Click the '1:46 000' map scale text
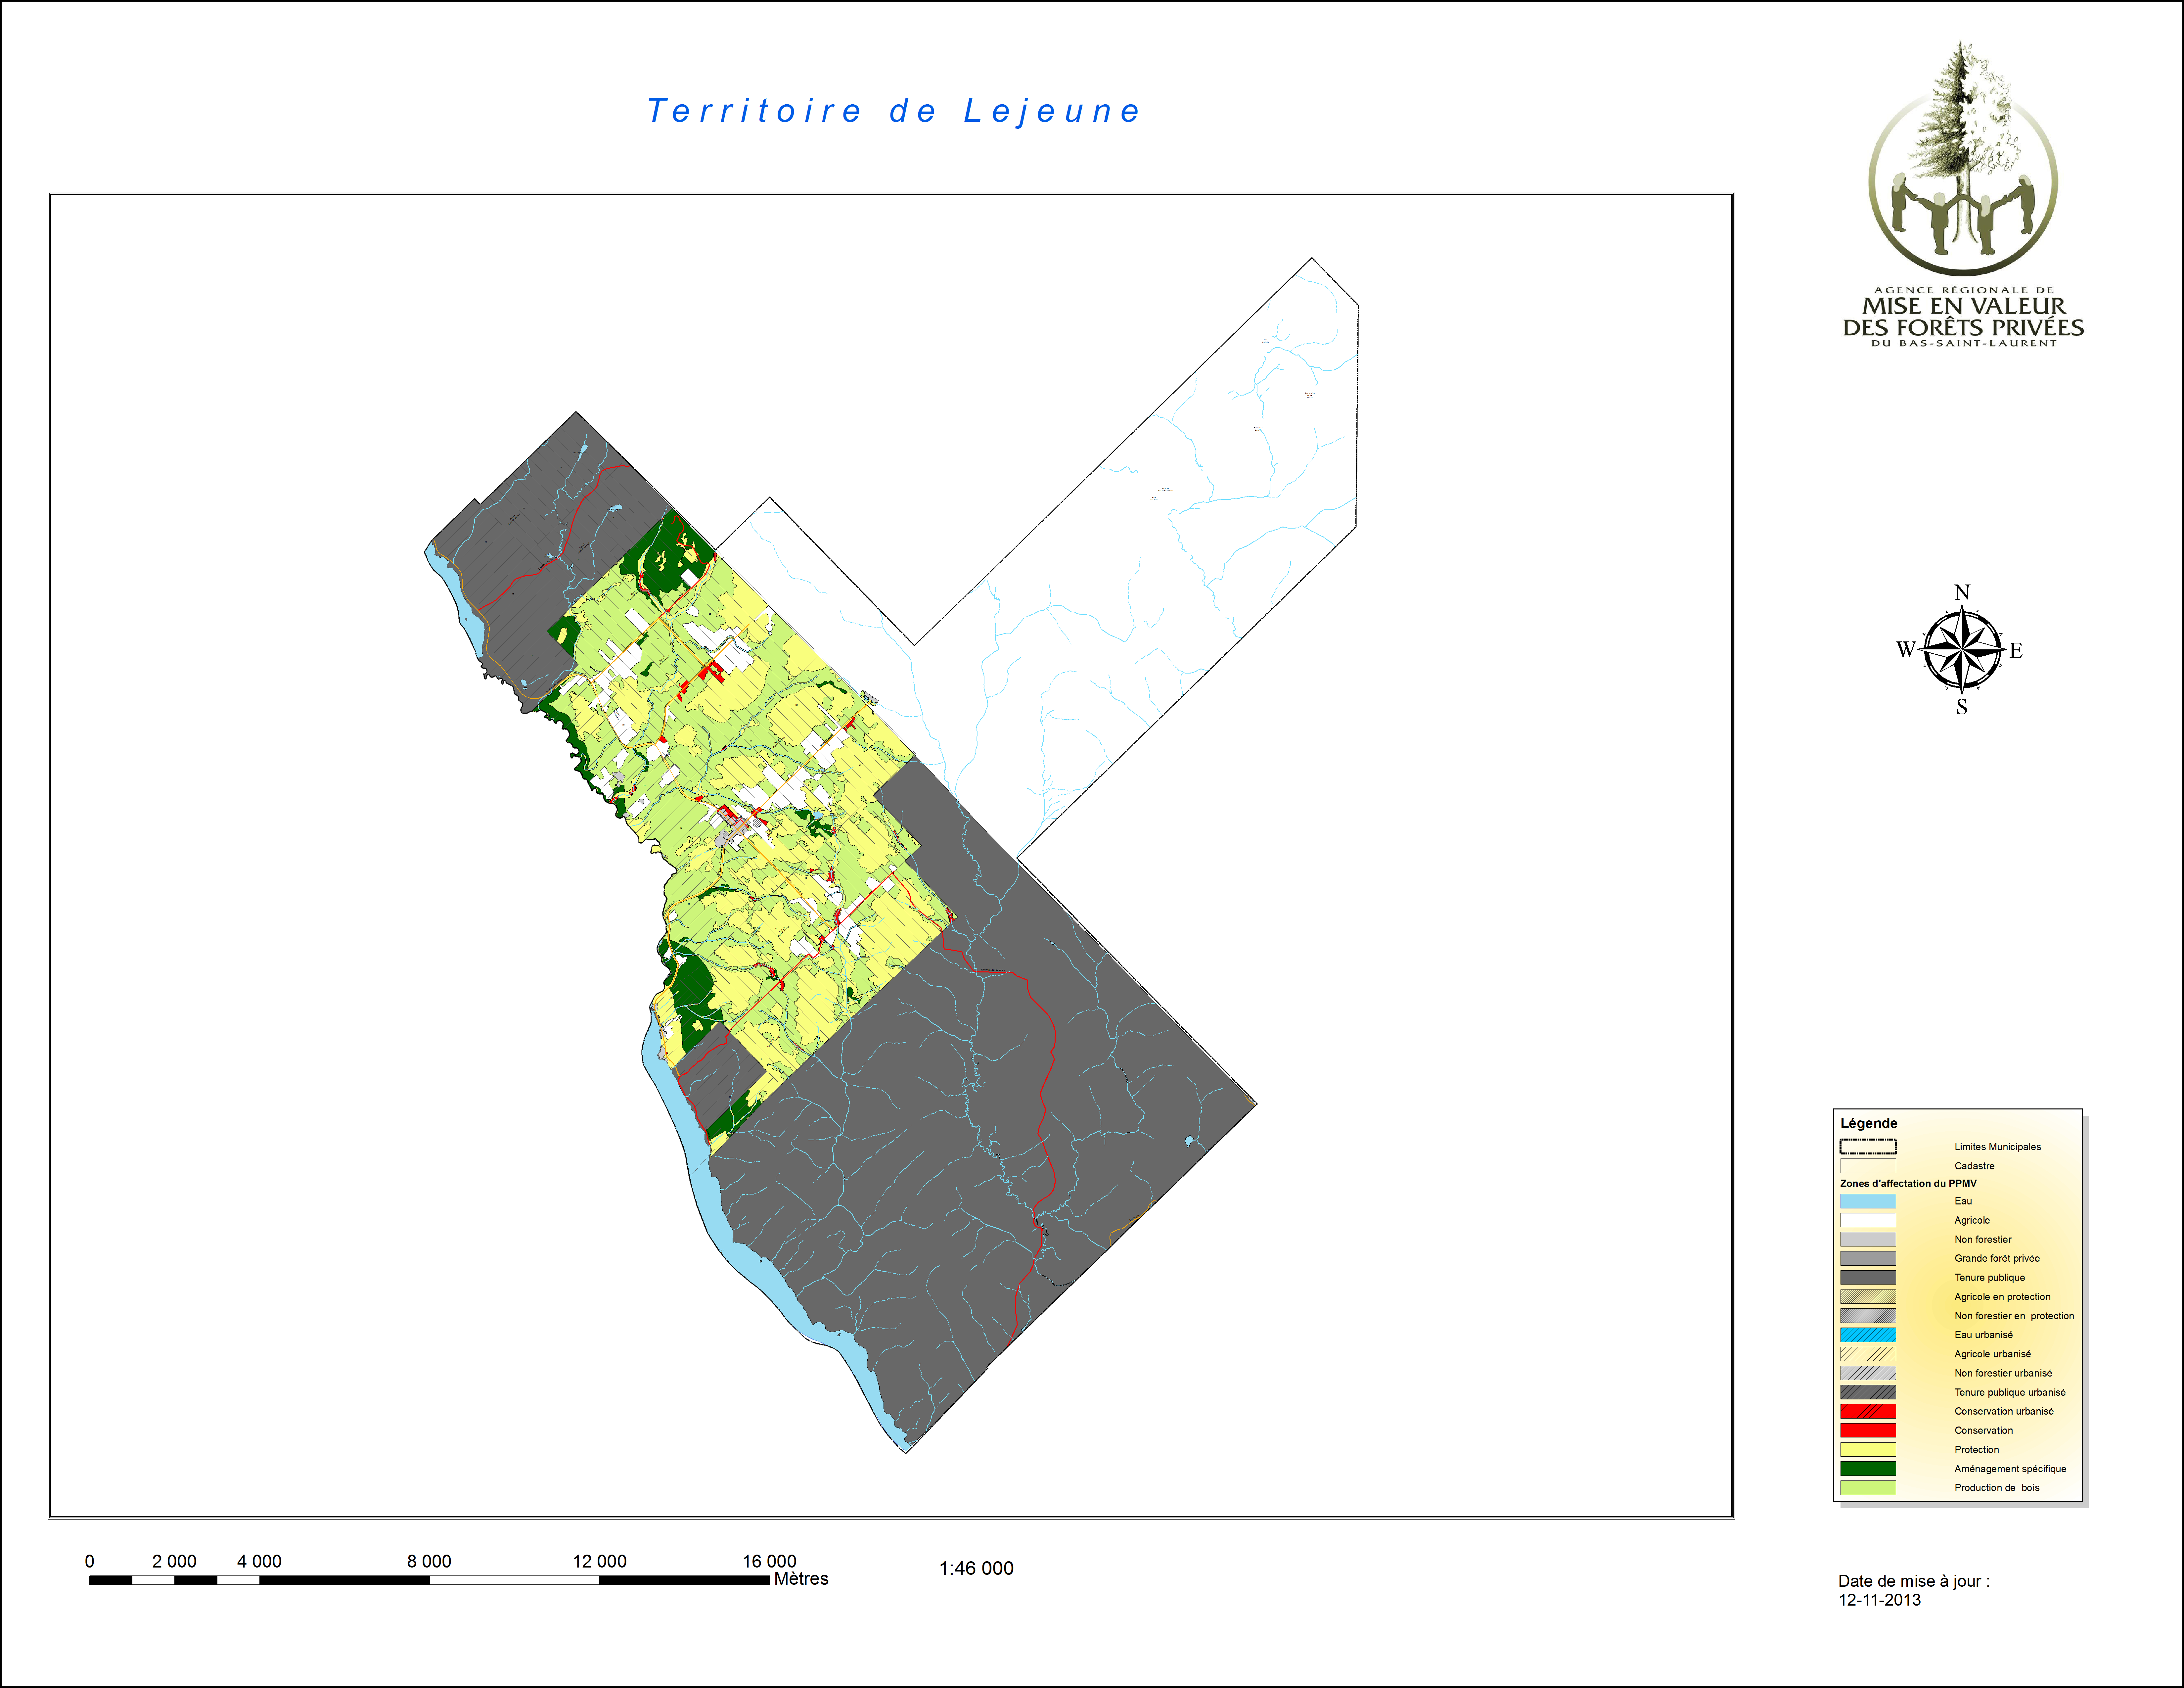This screenshot has height=1688, width=2184. tap(976, 1568)
